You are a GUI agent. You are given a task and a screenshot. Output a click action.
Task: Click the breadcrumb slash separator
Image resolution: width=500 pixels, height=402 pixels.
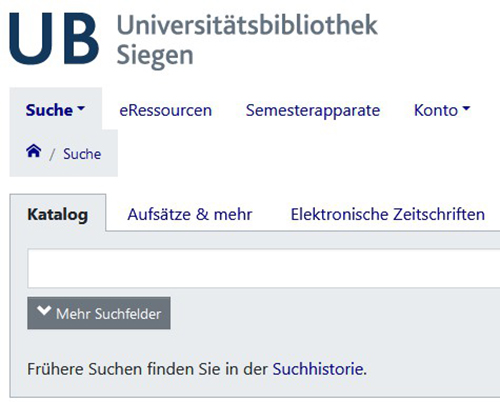point(52,155)
